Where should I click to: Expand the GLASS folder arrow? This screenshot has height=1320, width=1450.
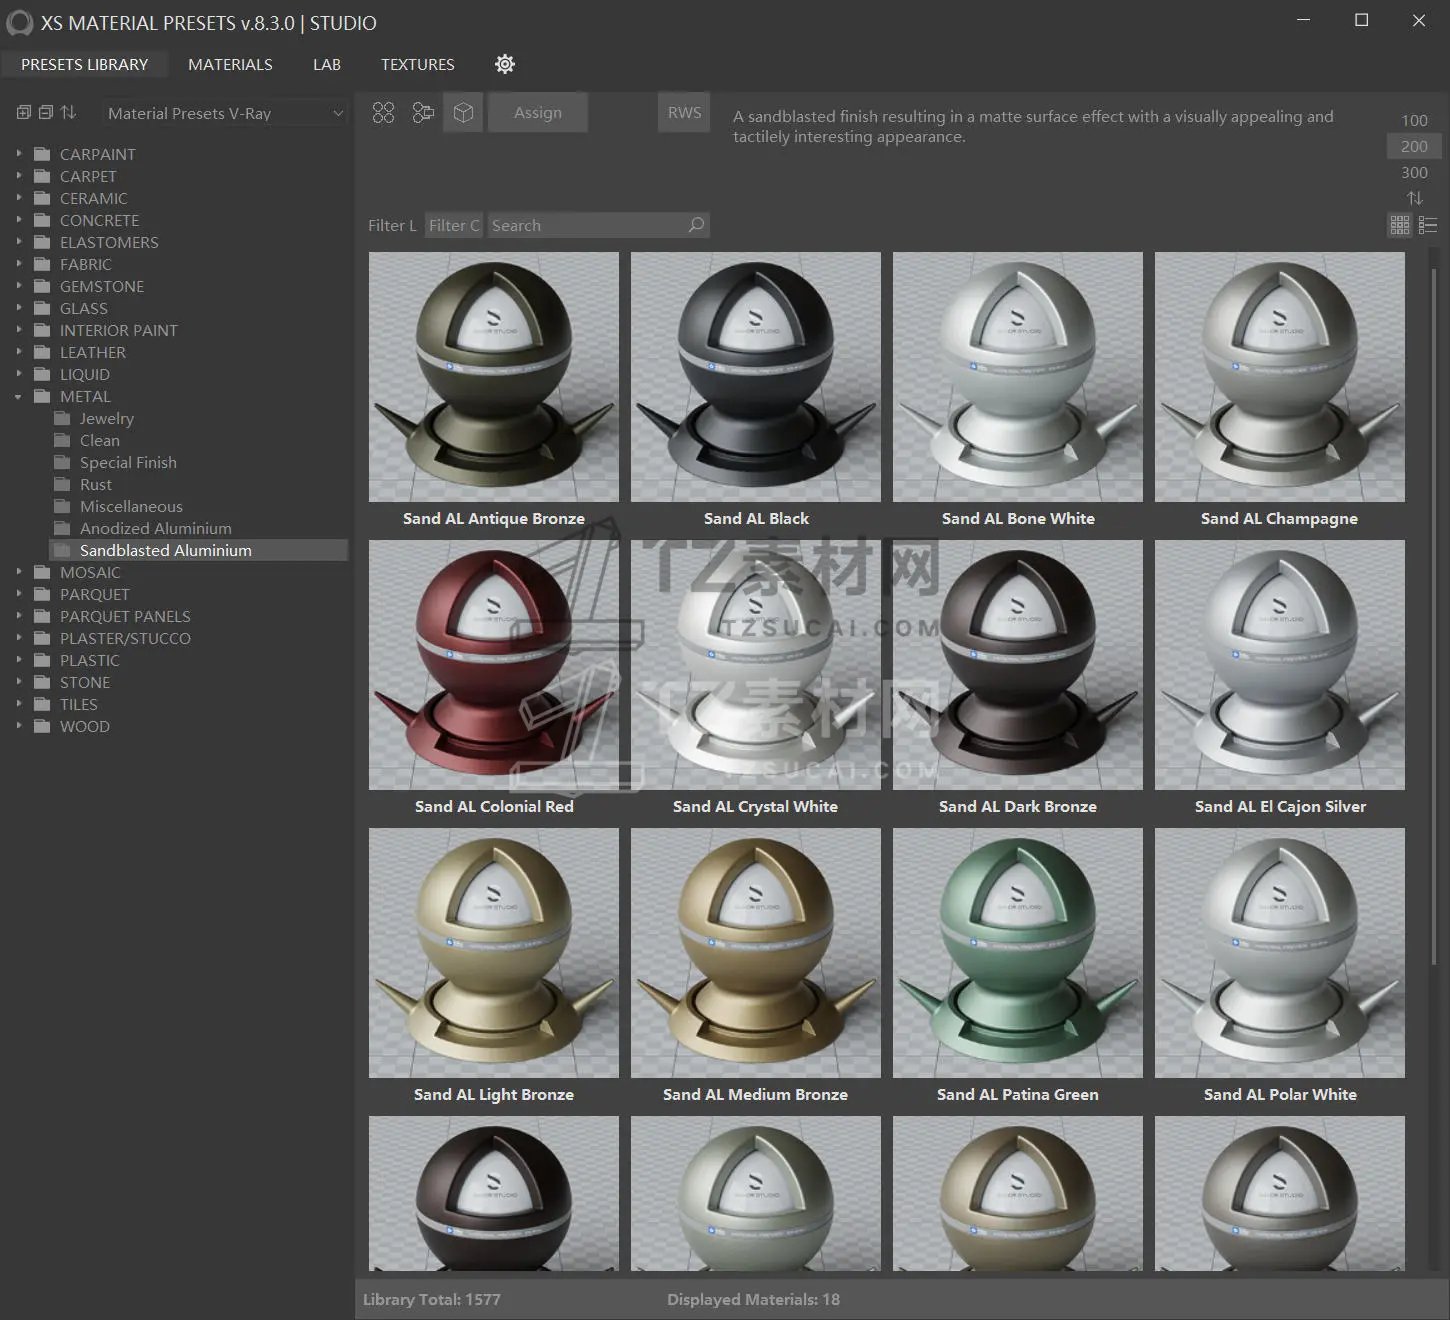pos(18,309)
